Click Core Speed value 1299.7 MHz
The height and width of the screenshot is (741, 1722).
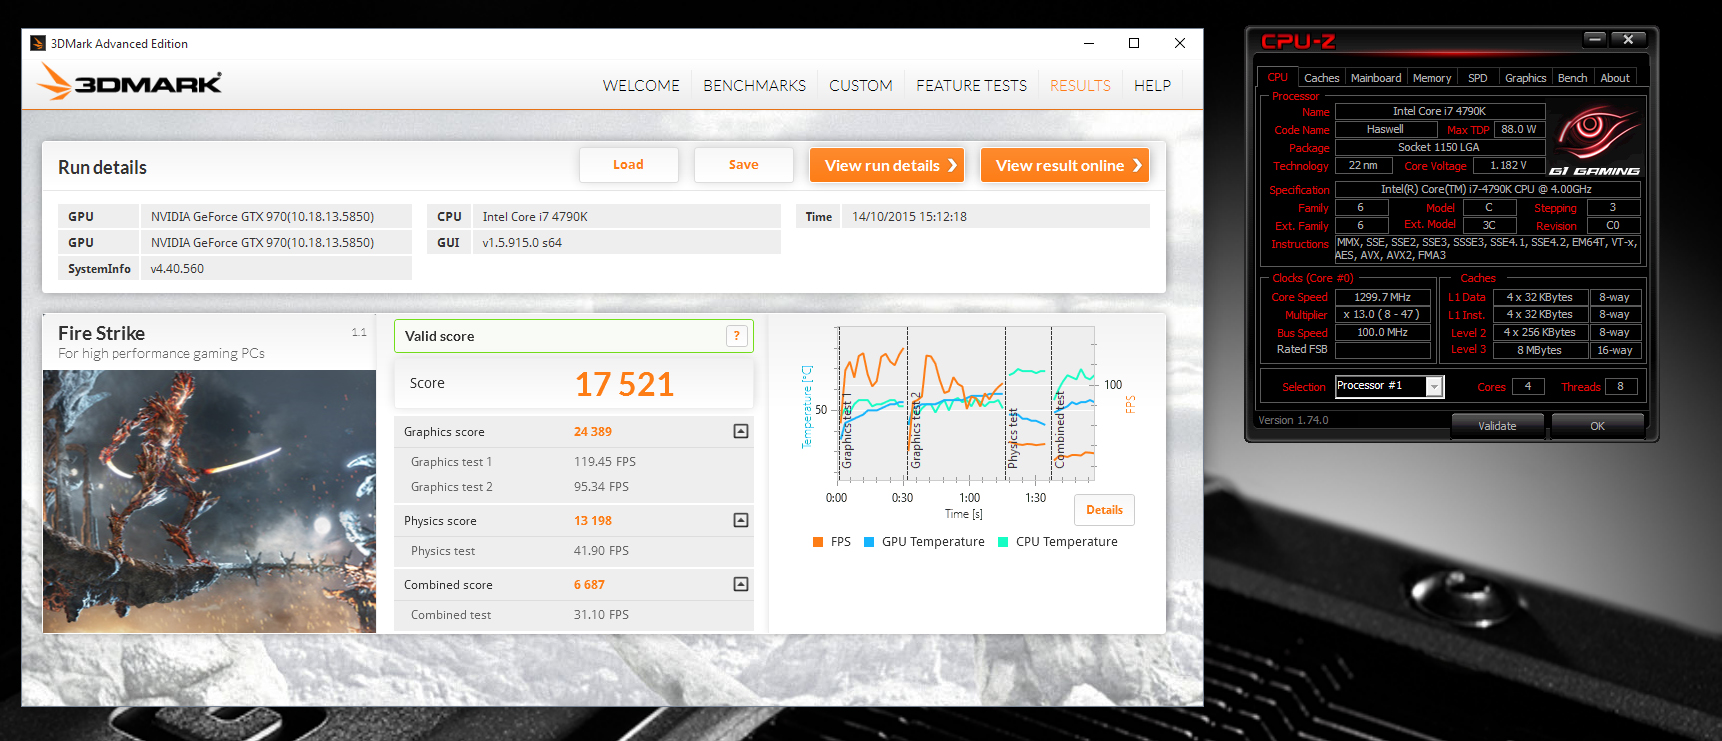pyautogui.click(x=1383, y=297)
